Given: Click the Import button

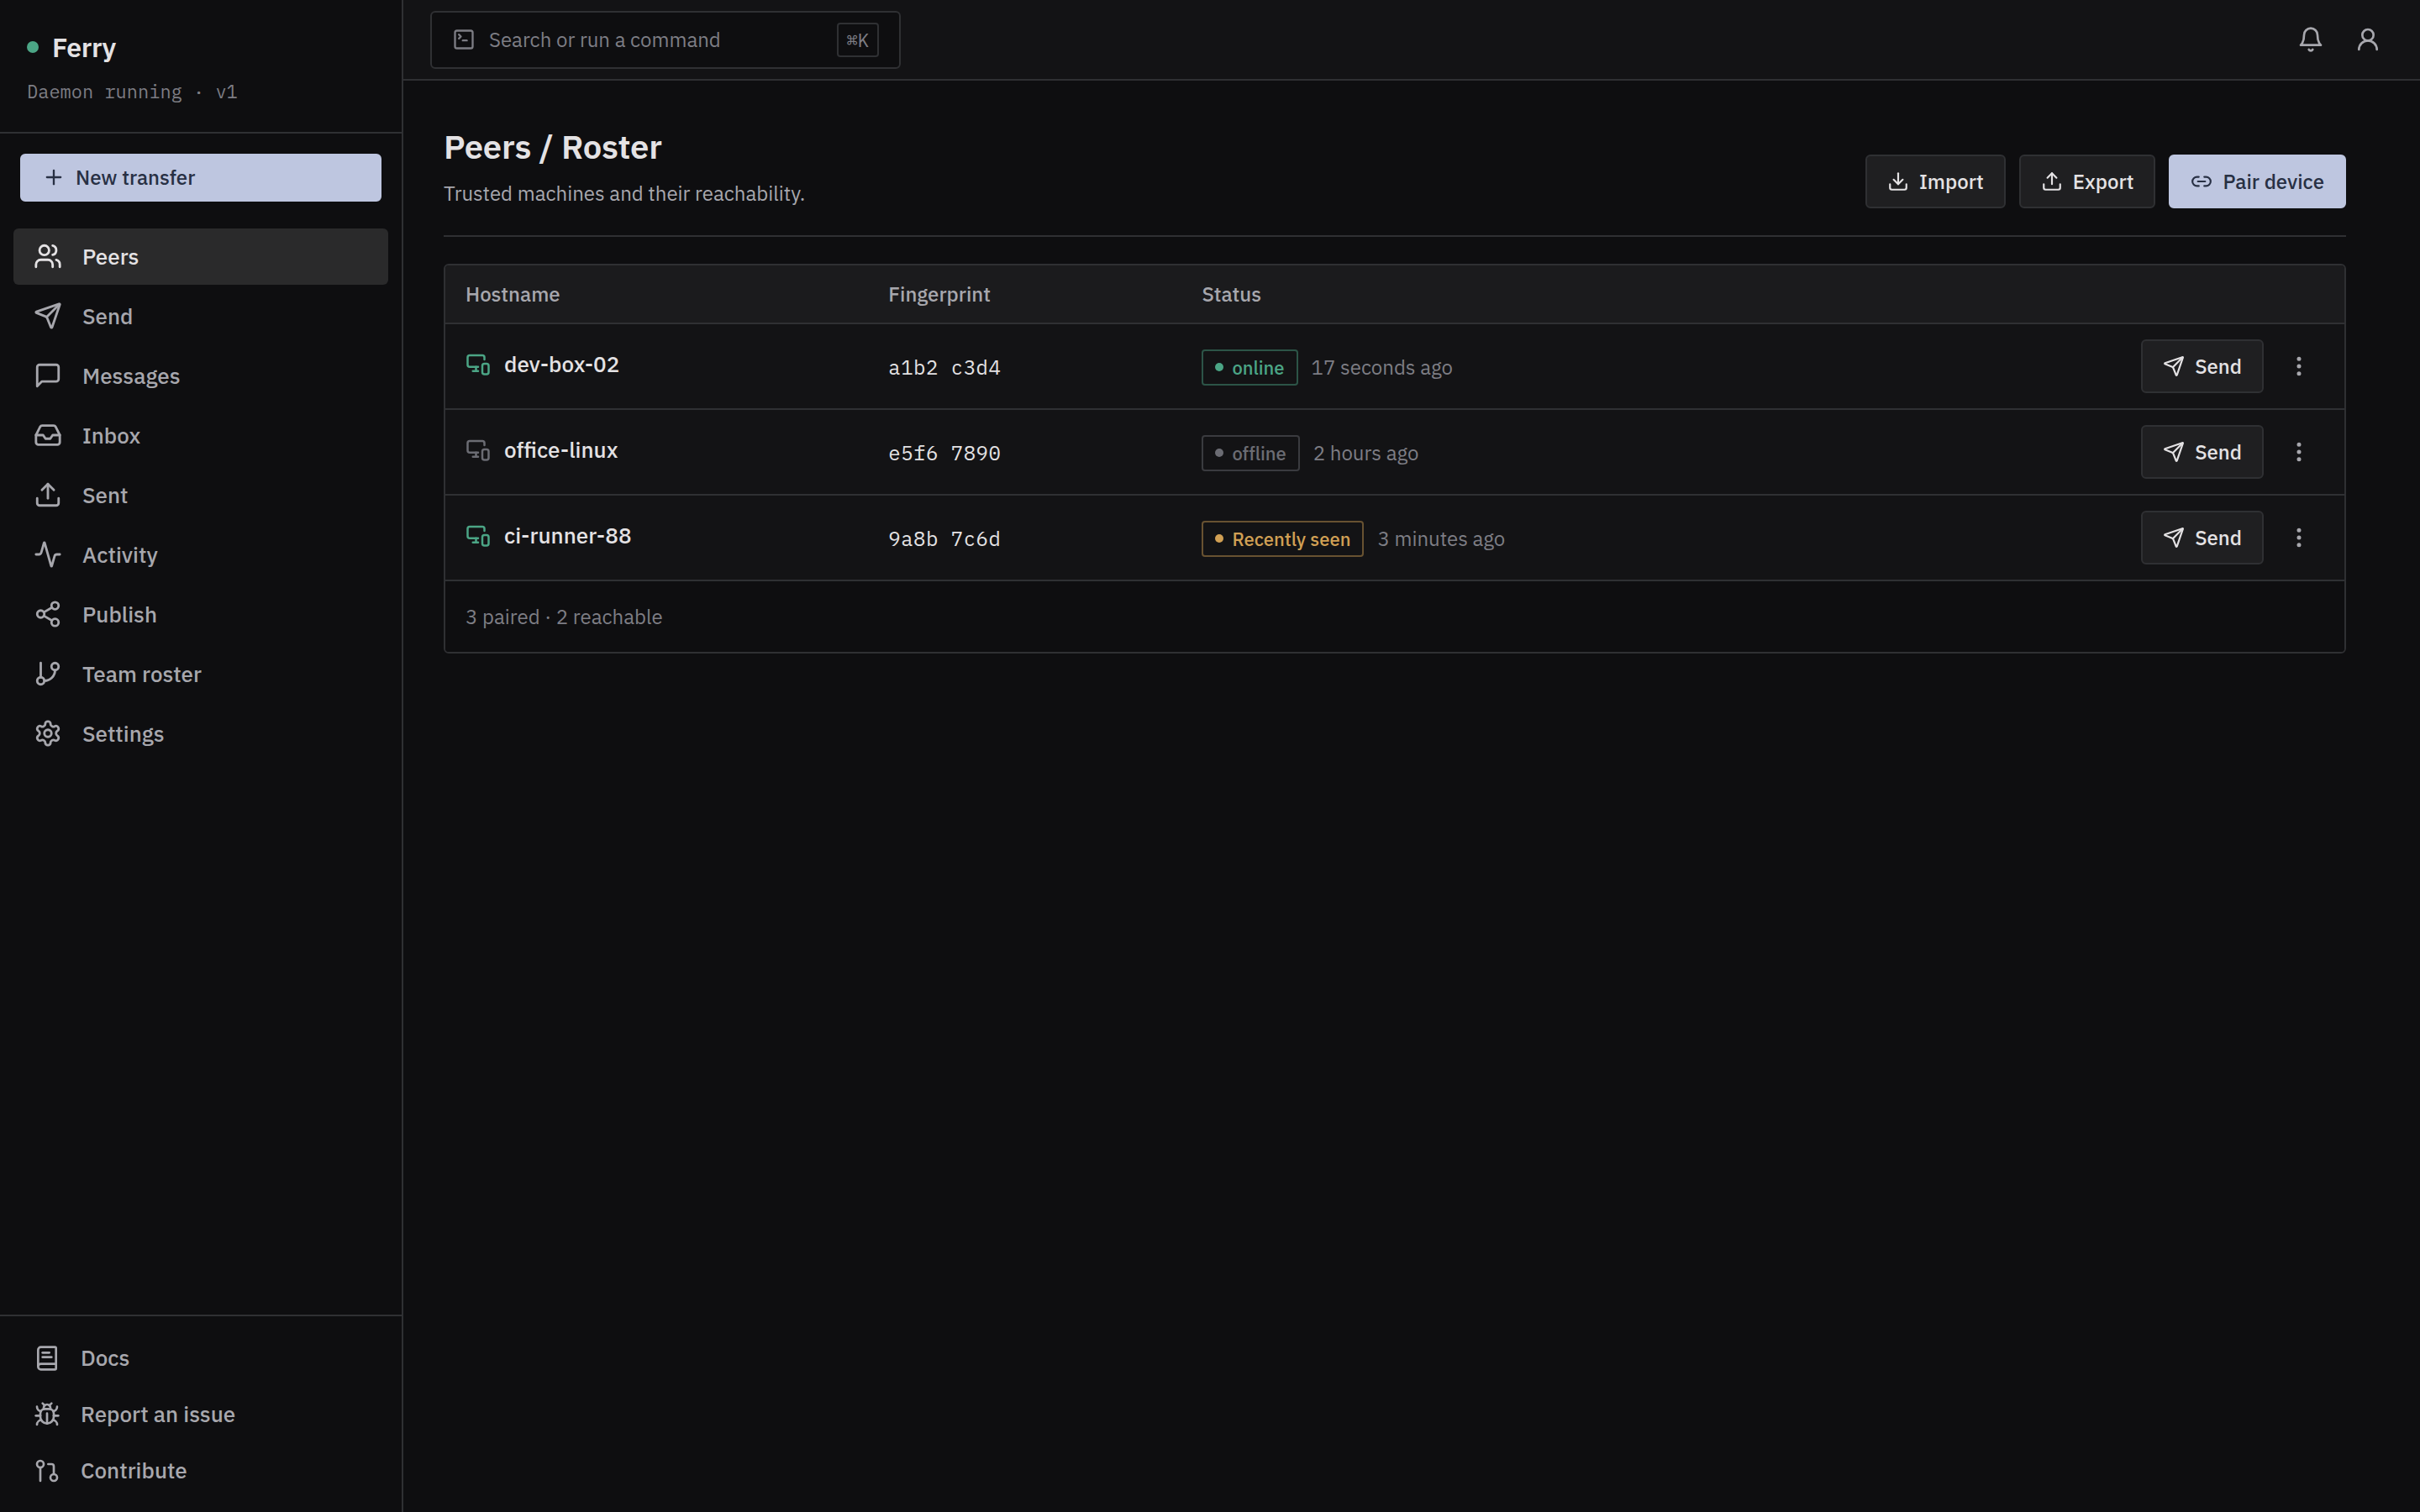Looking at the screenshot, I should point(1934,182).
